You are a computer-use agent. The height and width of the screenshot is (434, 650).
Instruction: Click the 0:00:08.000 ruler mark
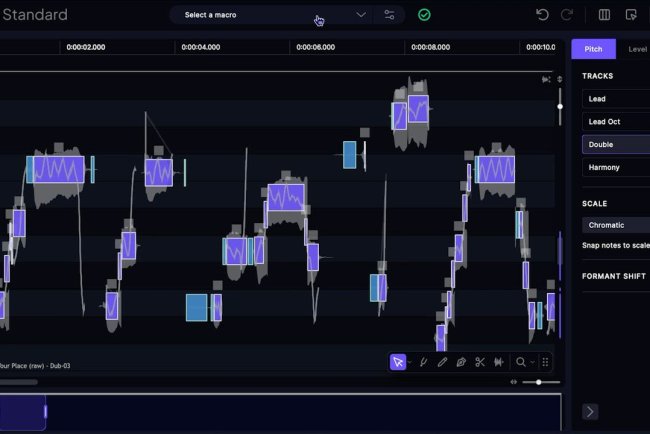[x=430, y=47]
